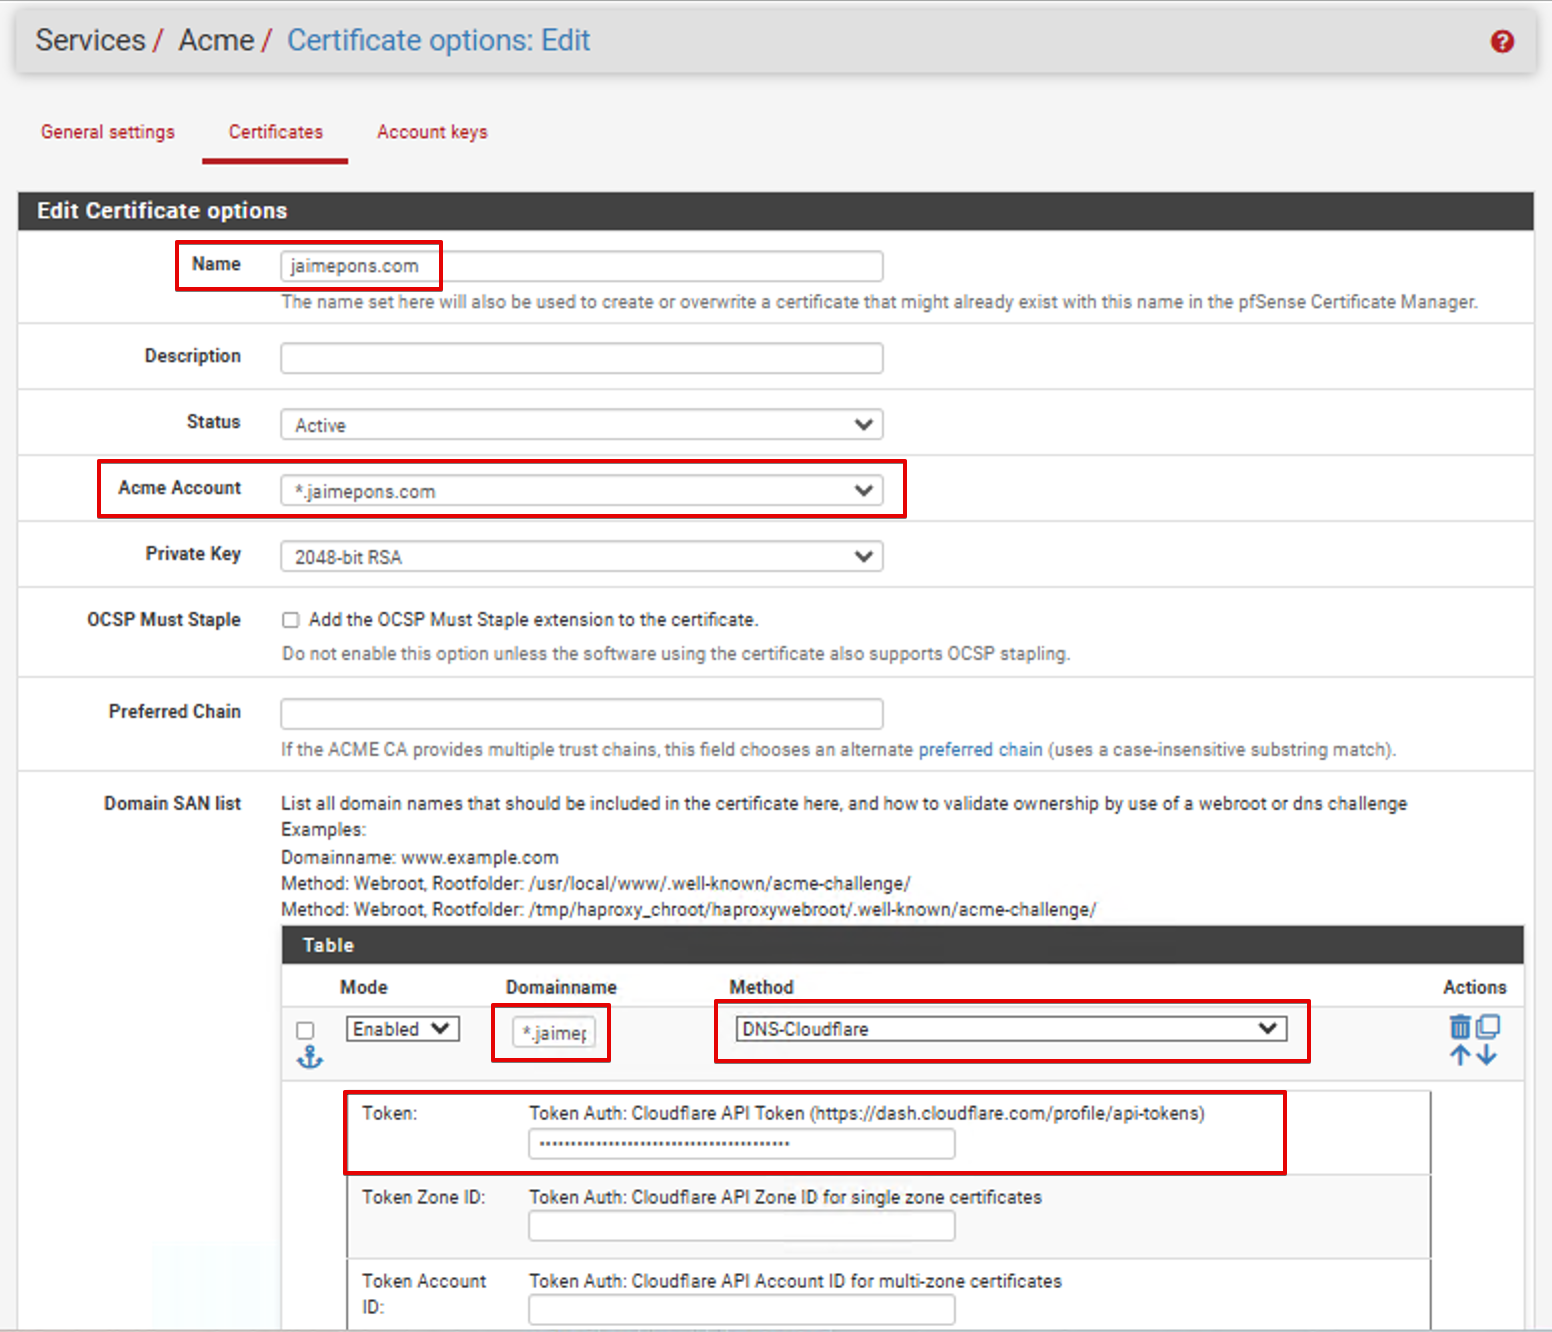Open the help icon in header
The width and height of the screenshot is (1552, 1332).
coord(1501,41)
